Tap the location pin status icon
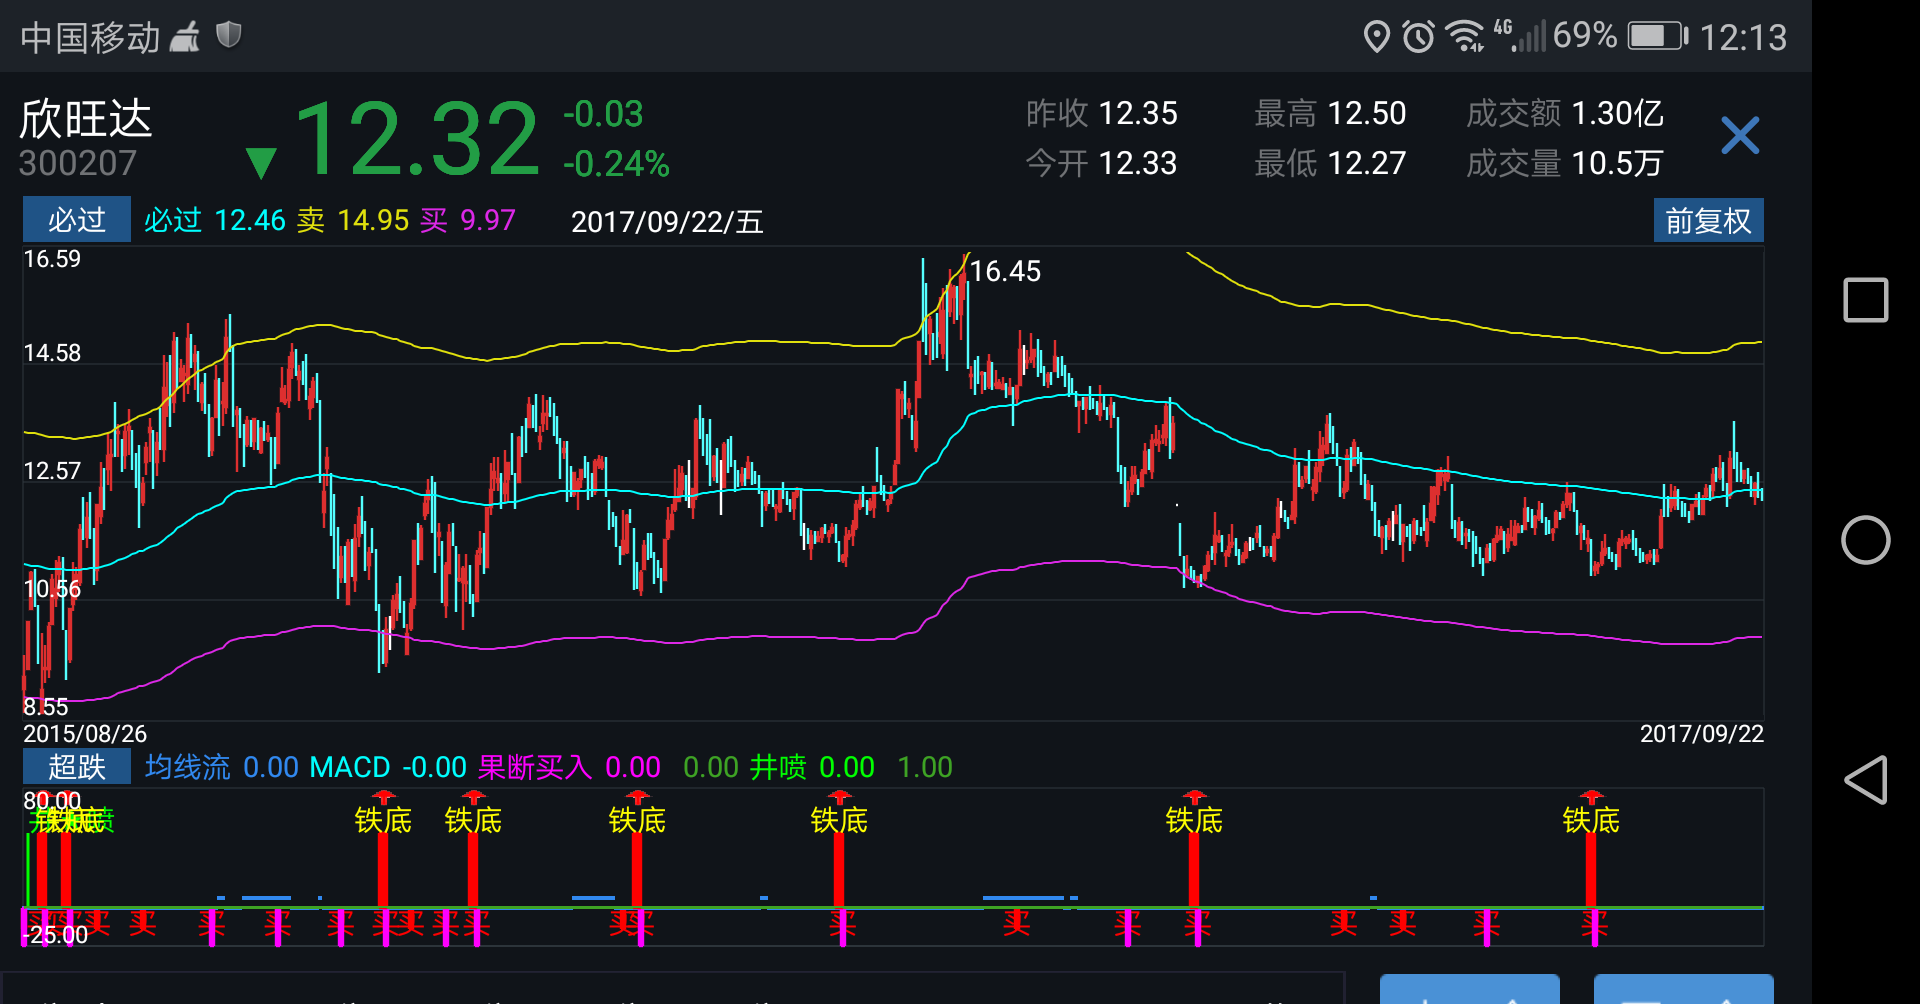Screen dimensions: 1920x1004 1376,37
